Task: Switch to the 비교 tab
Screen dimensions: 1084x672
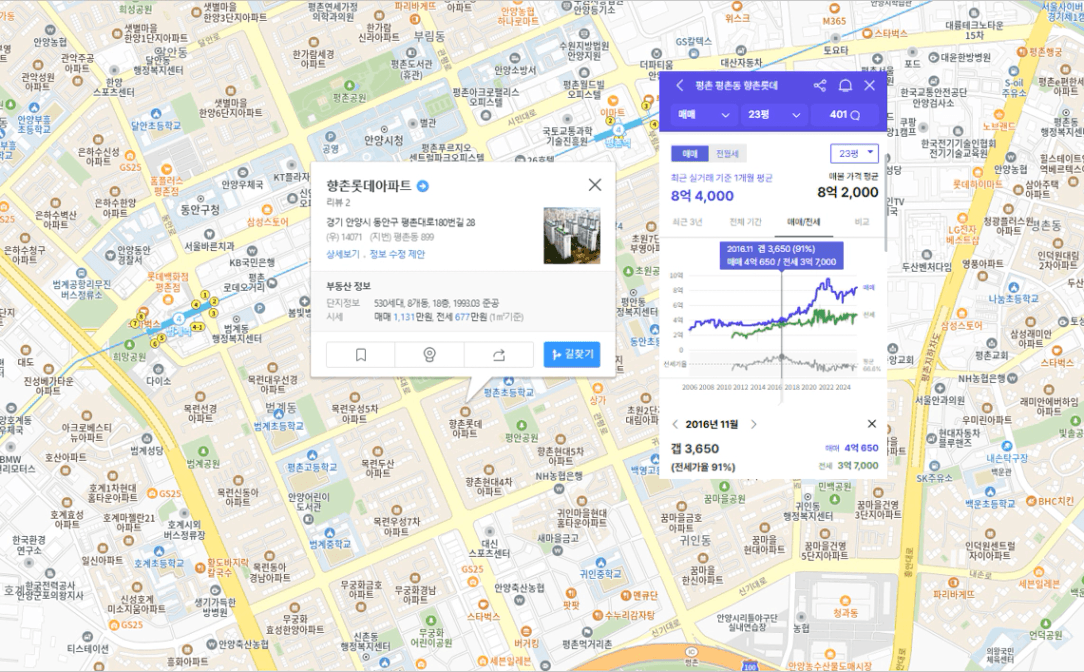Action: coord(861,222)
